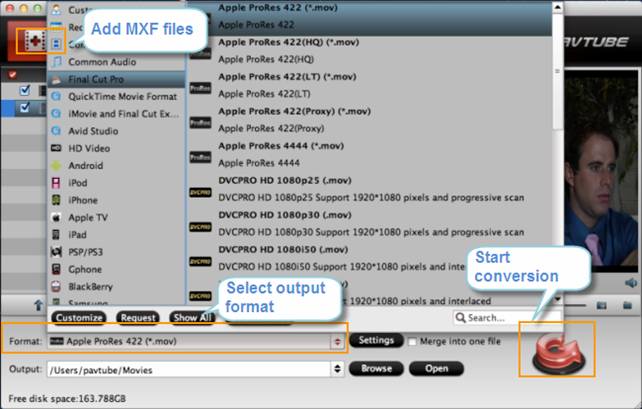Image resolution: width=642 pixels, height=409 pixels.
Task: Click the format Search field
Action: (x=507, y=318)
